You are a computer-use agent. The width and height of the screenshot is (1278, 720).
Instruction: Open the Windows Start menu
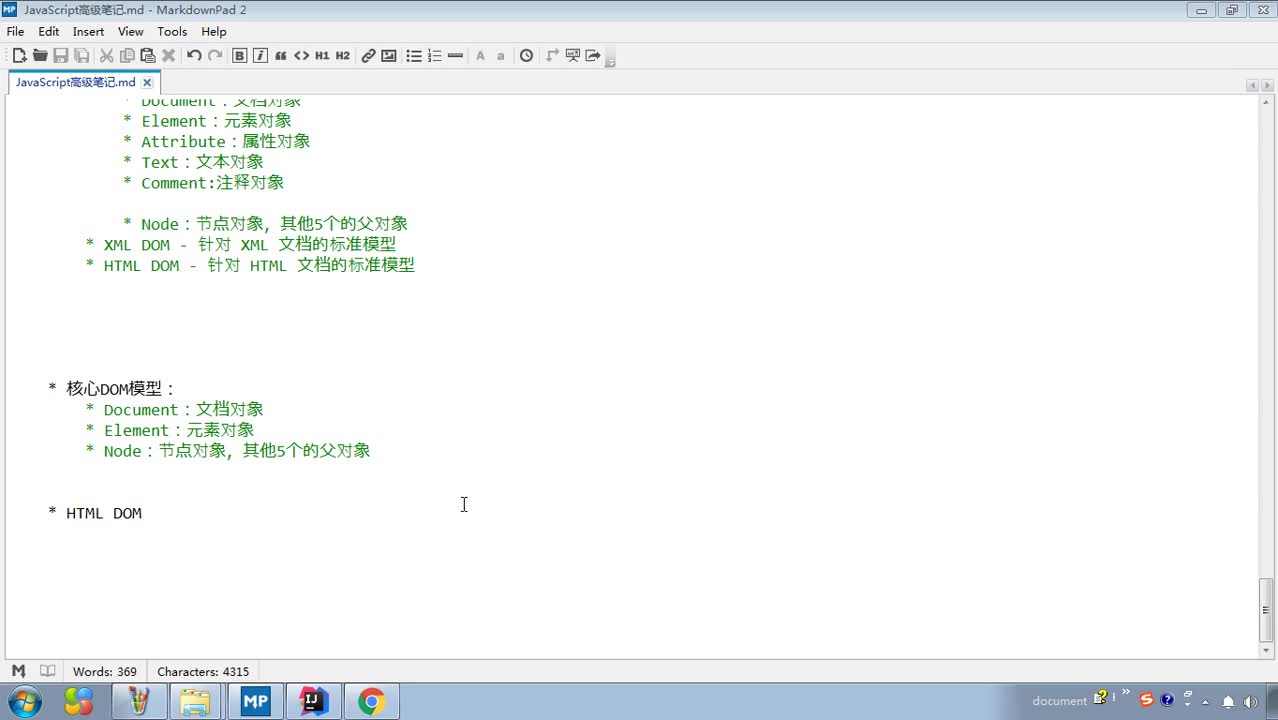click(x=24, y=701)
